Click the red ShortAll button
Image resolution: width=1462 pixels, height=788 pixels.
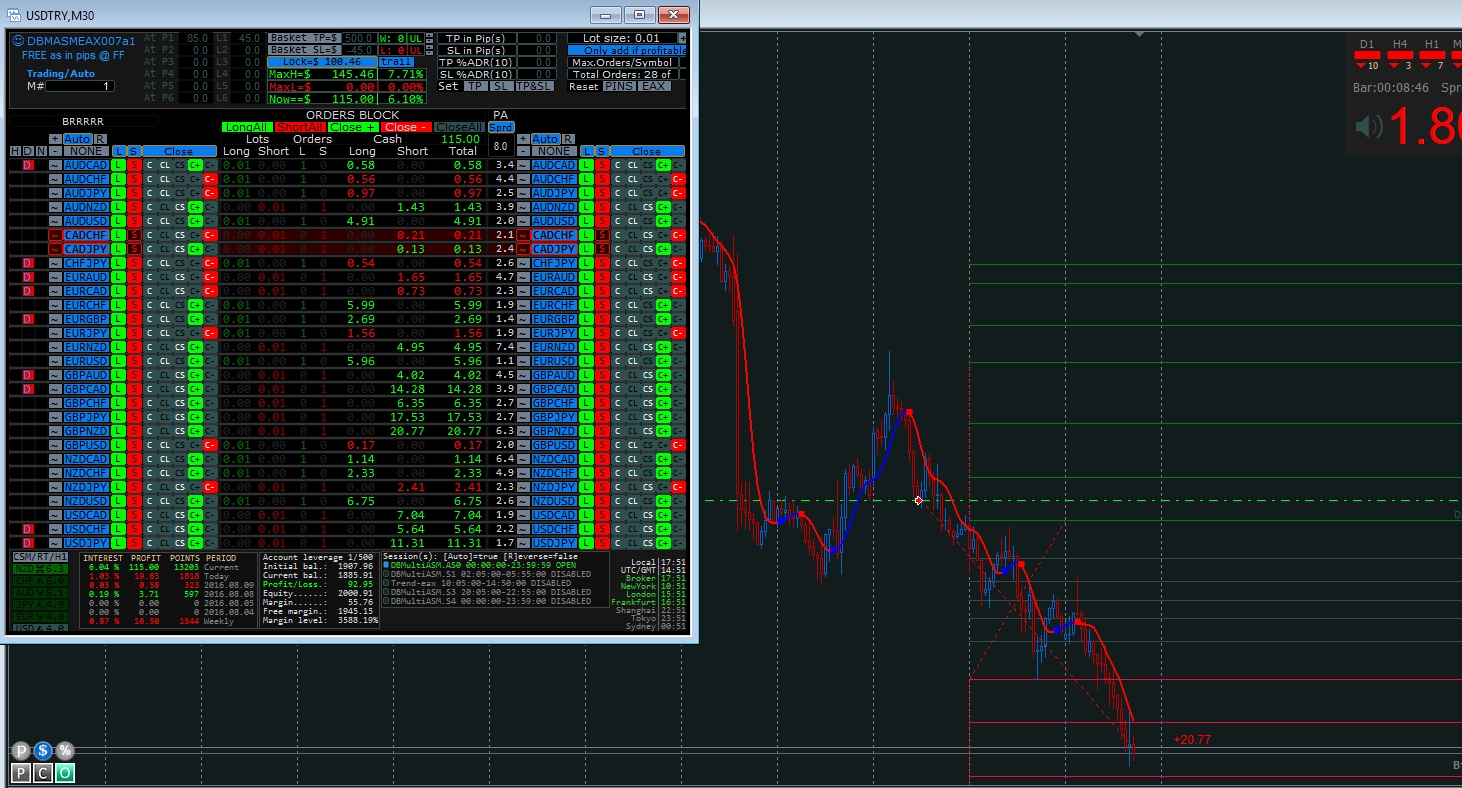pyautogui.click(x=300, y=127)
